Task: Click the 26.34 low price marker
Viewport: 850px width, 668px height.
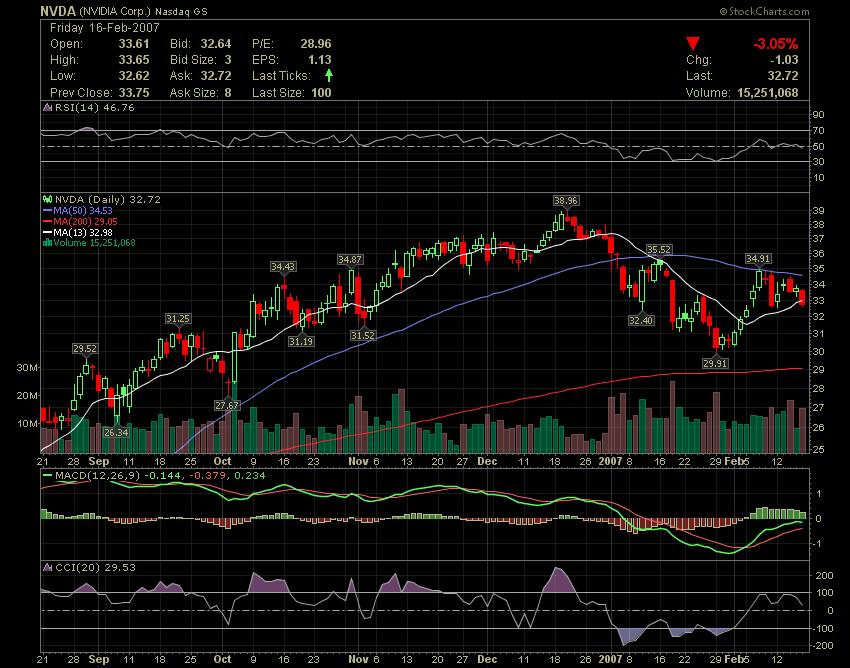Action: (116, 432)
